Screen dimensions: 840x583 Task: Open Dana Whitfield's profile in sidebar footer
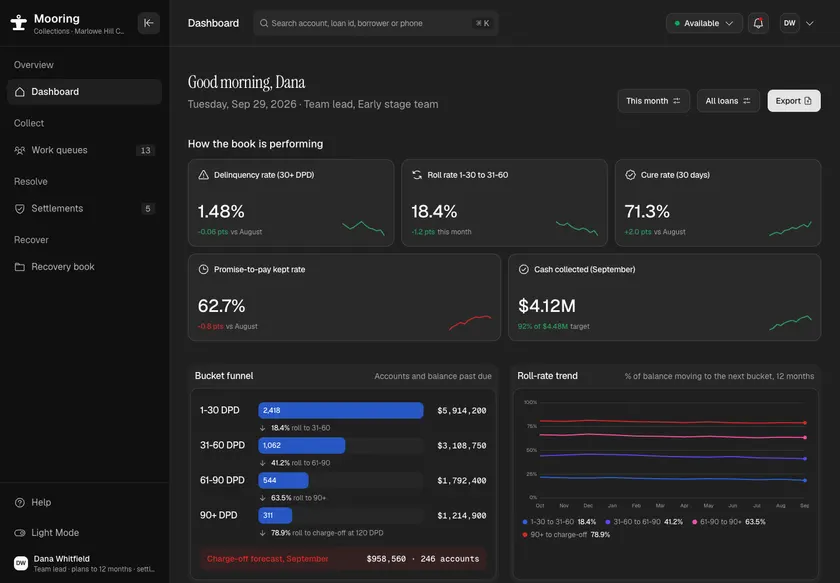(85, 563)
